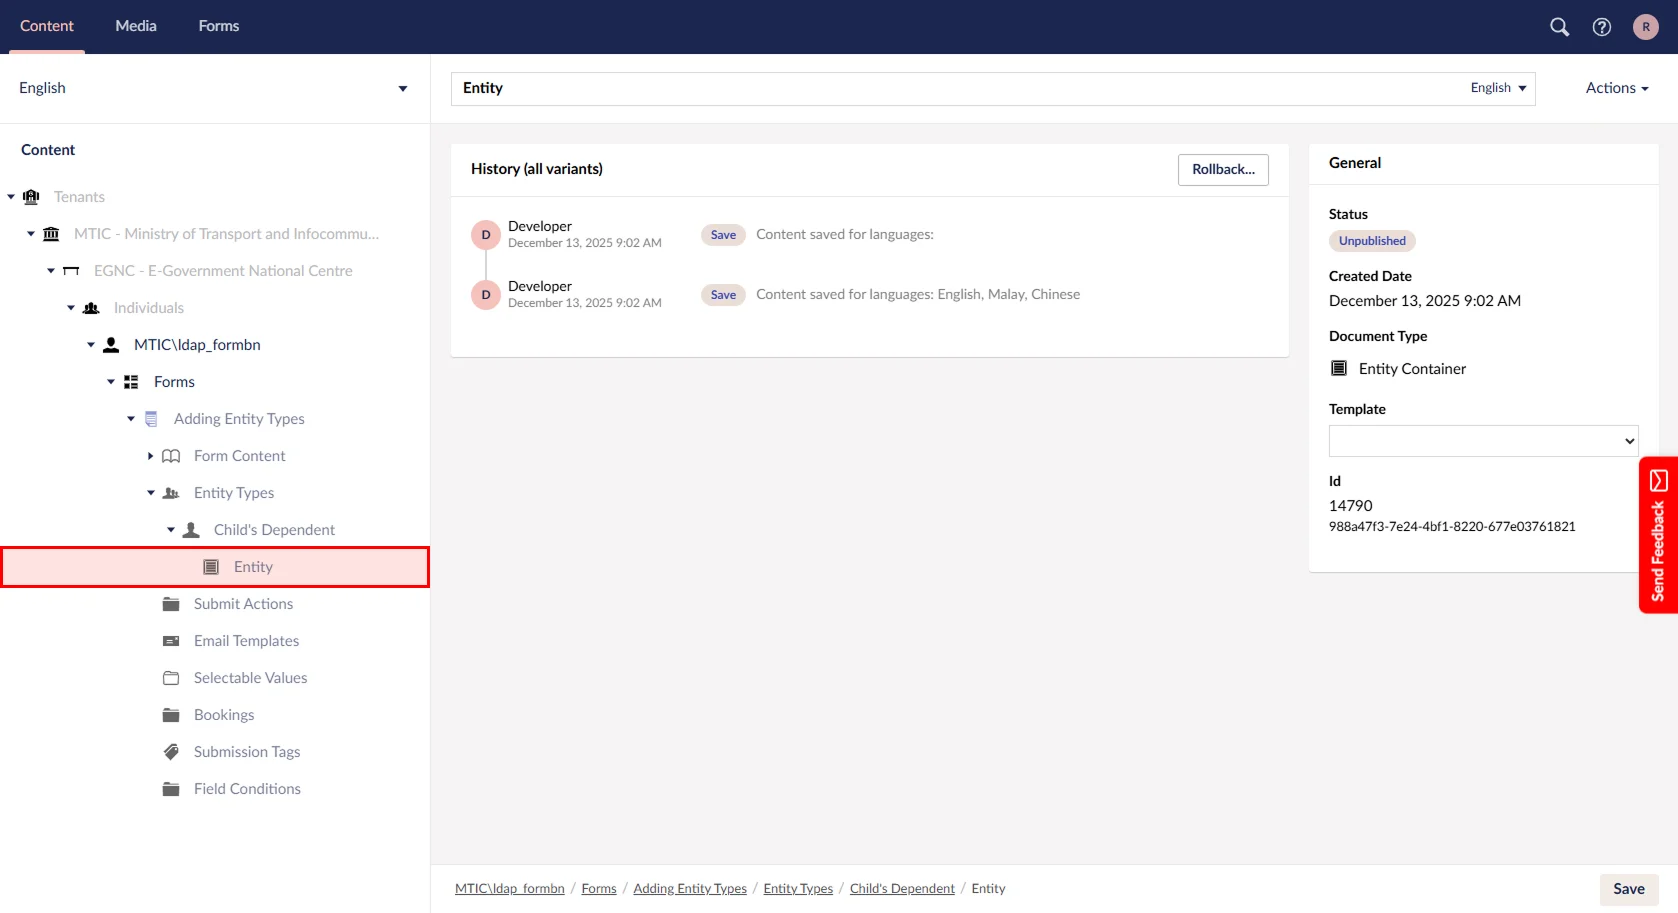Click the Submission Tags tag icon
Image resolution: width=1678 pixels, height=913 pixels.
(171, 752)
